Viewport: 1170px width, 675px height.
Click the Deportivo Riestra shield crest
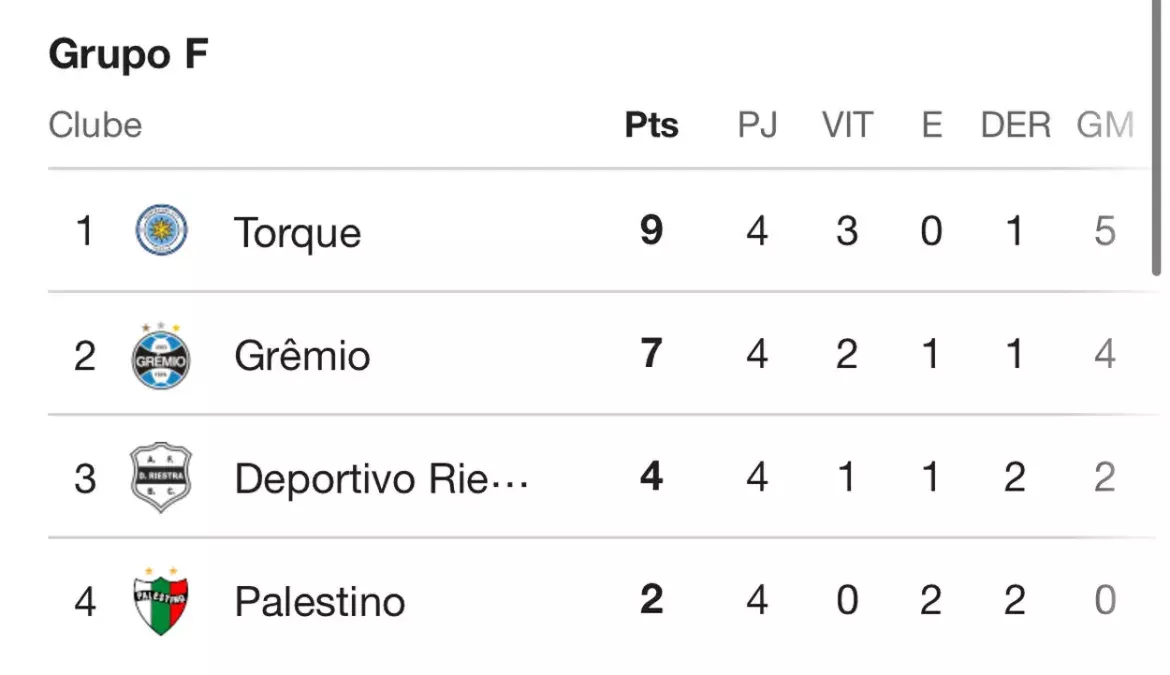coord(160,477)
